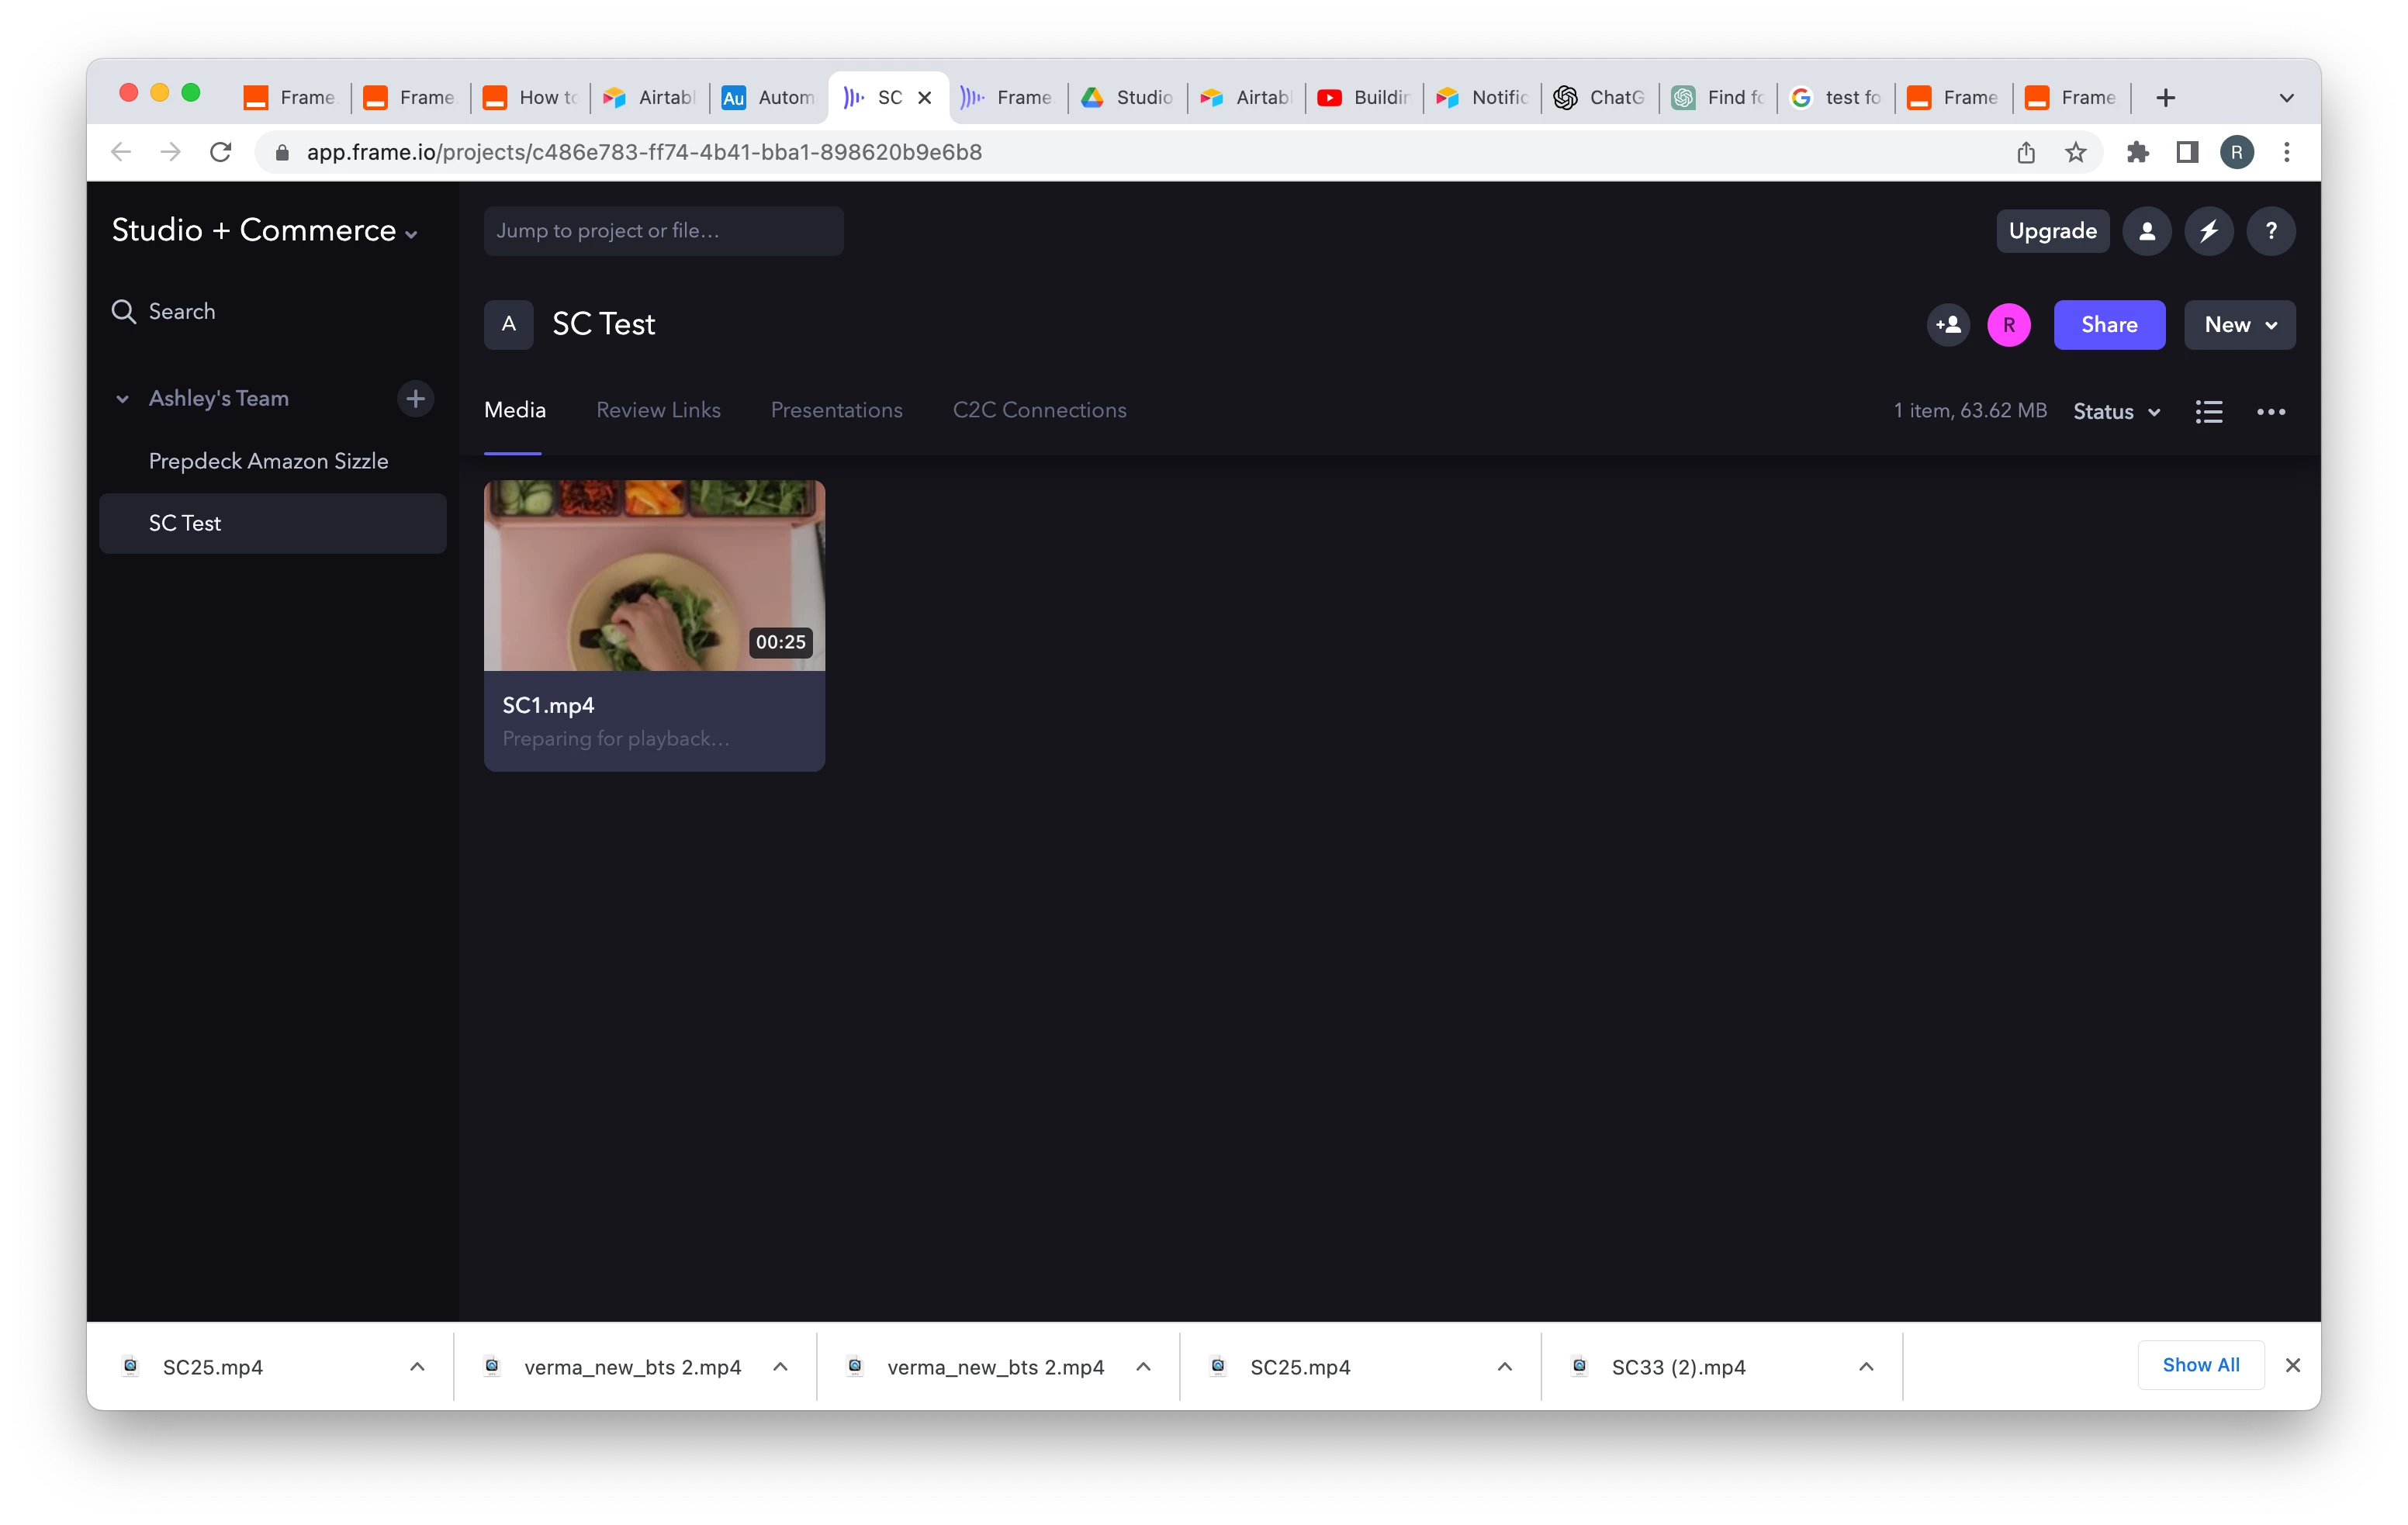
Task: Expand the New dropdown button
Action: tap(2239, 325)
